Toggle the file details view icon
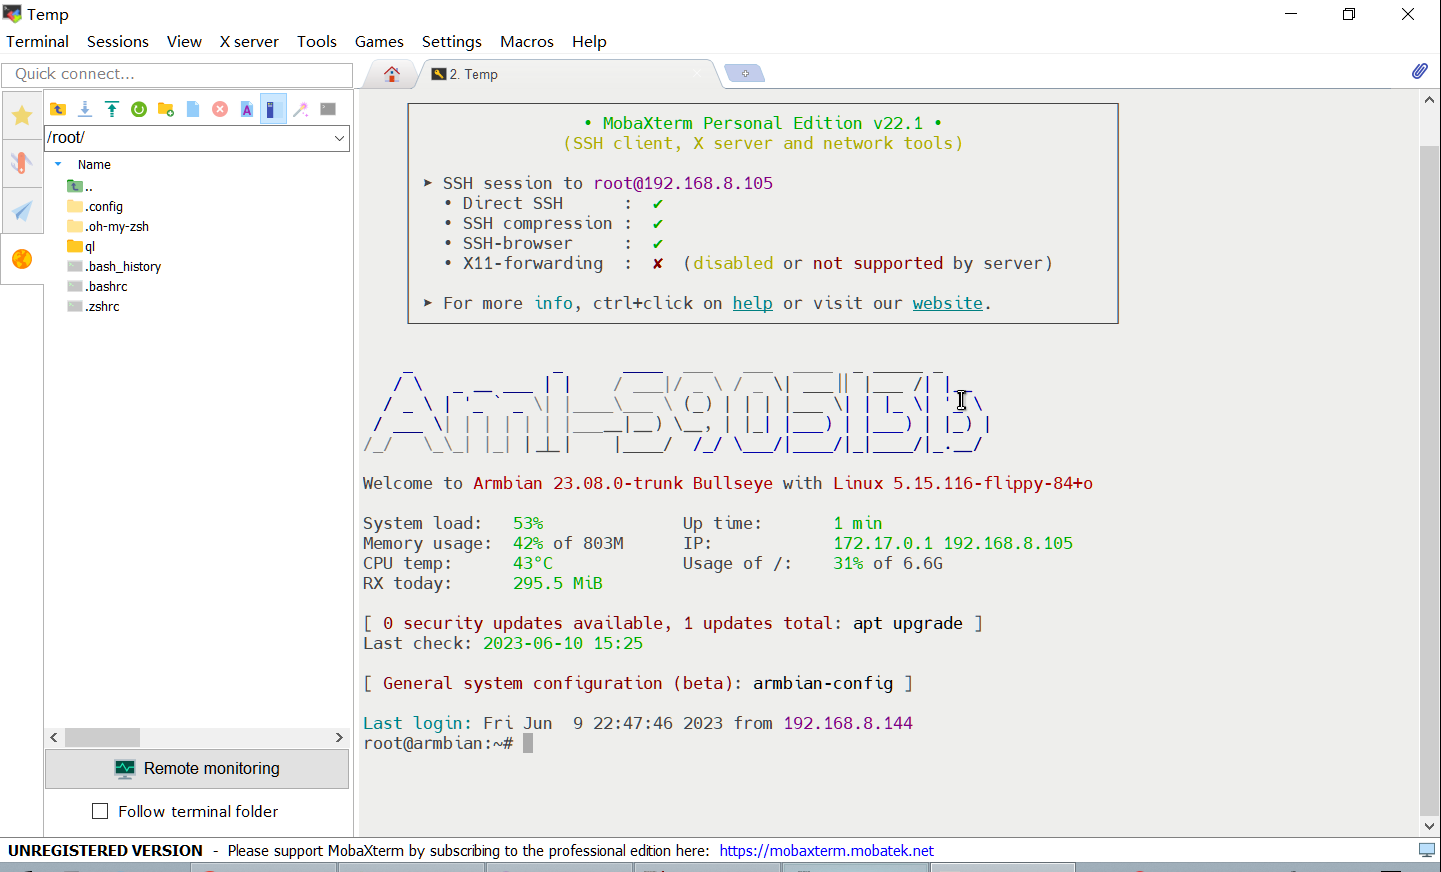Image resolution: width=1441 pixels, height=872 pixels. coord(273,109)
